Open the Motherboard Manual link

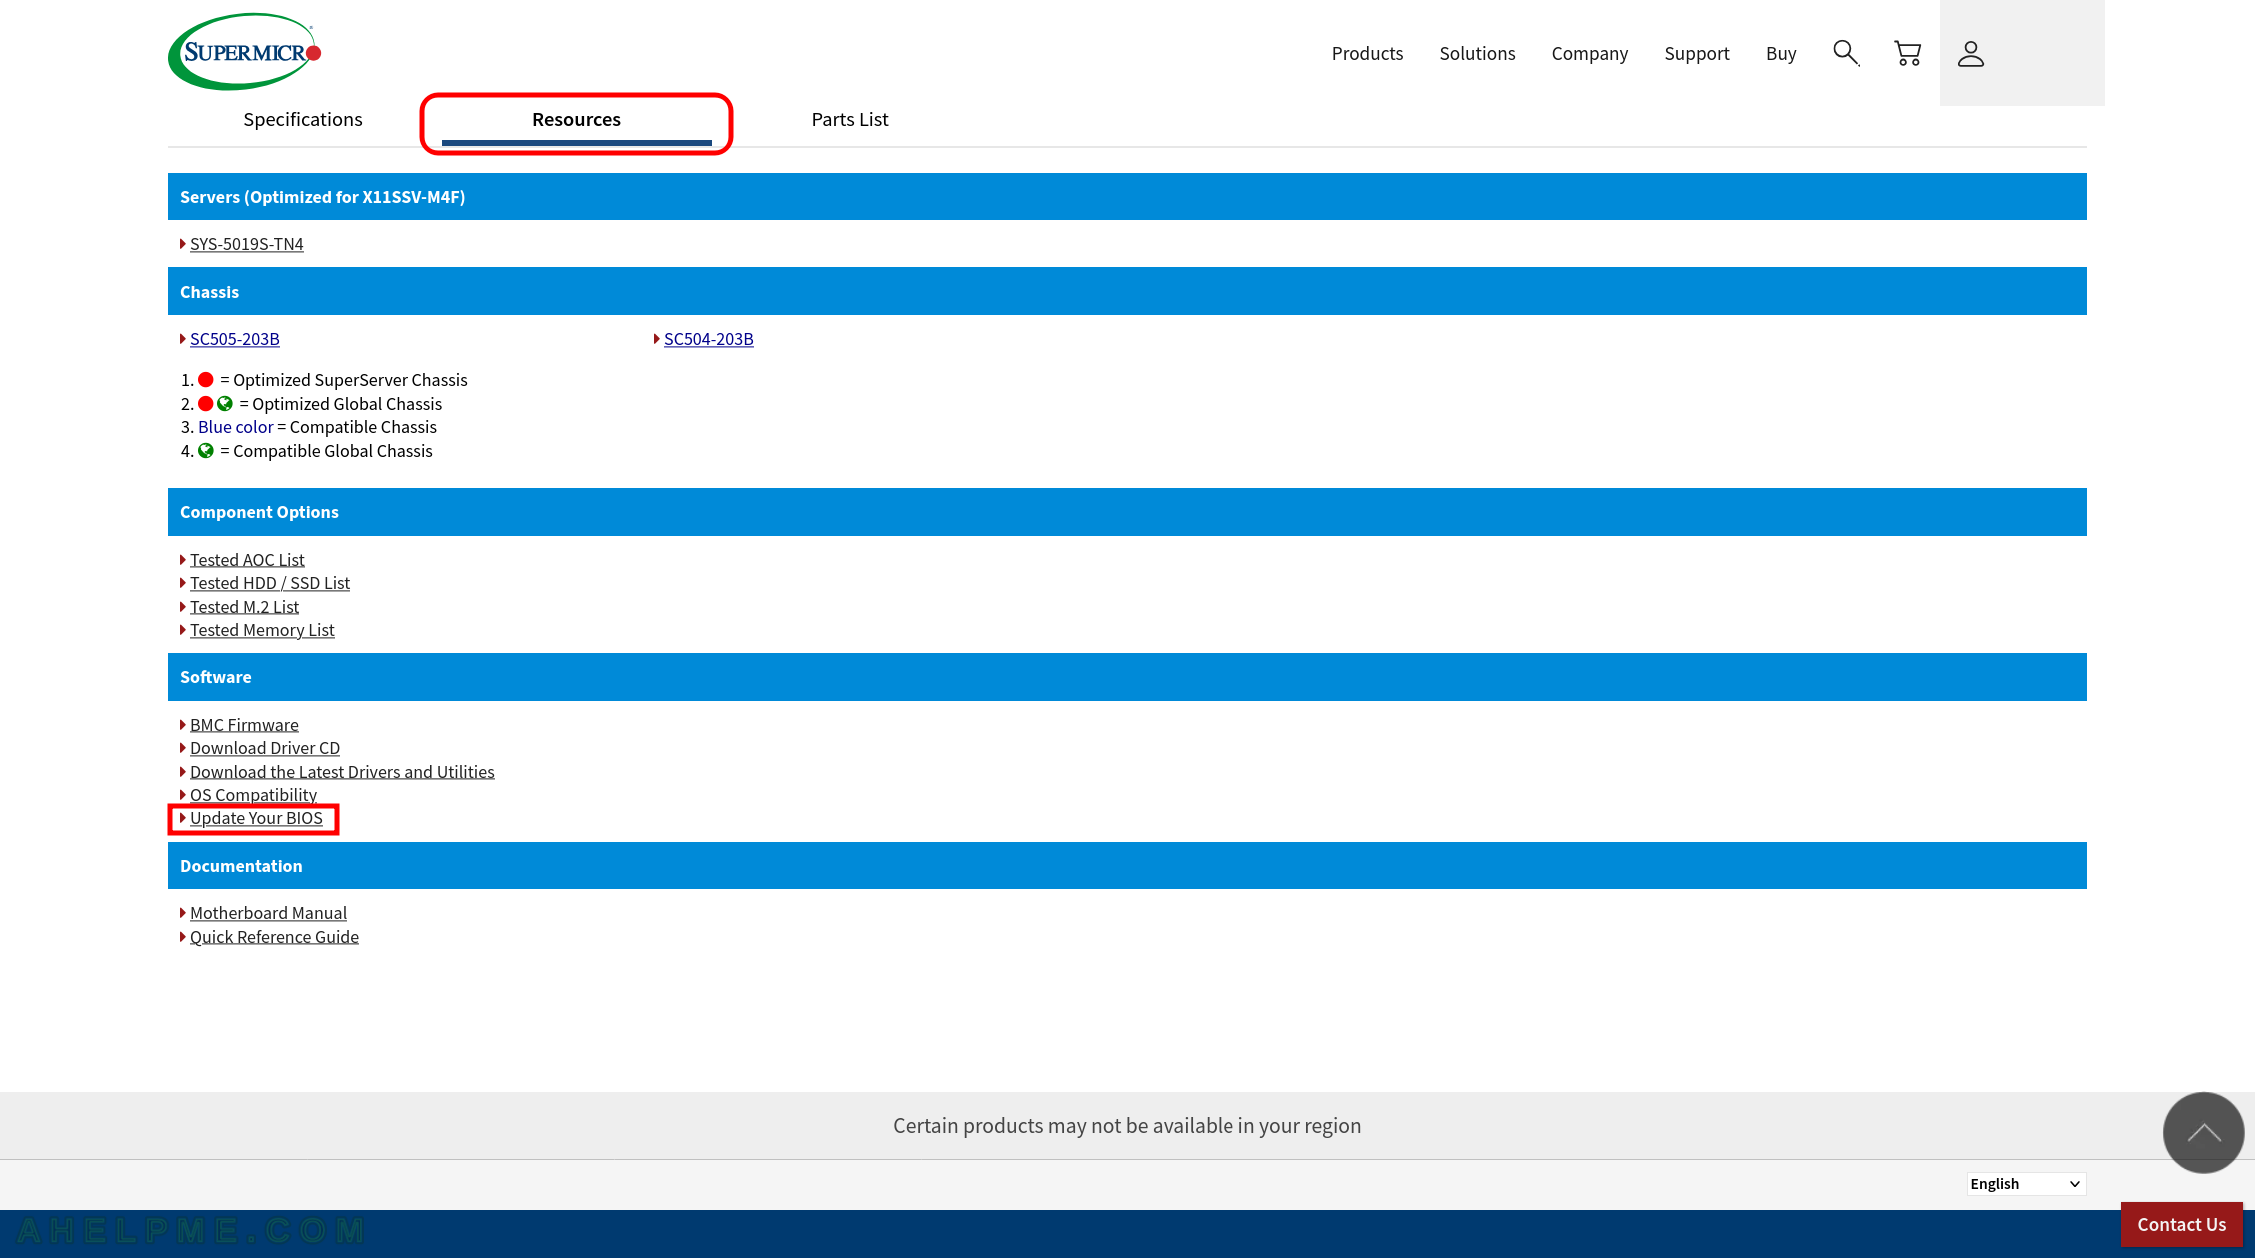268,913
